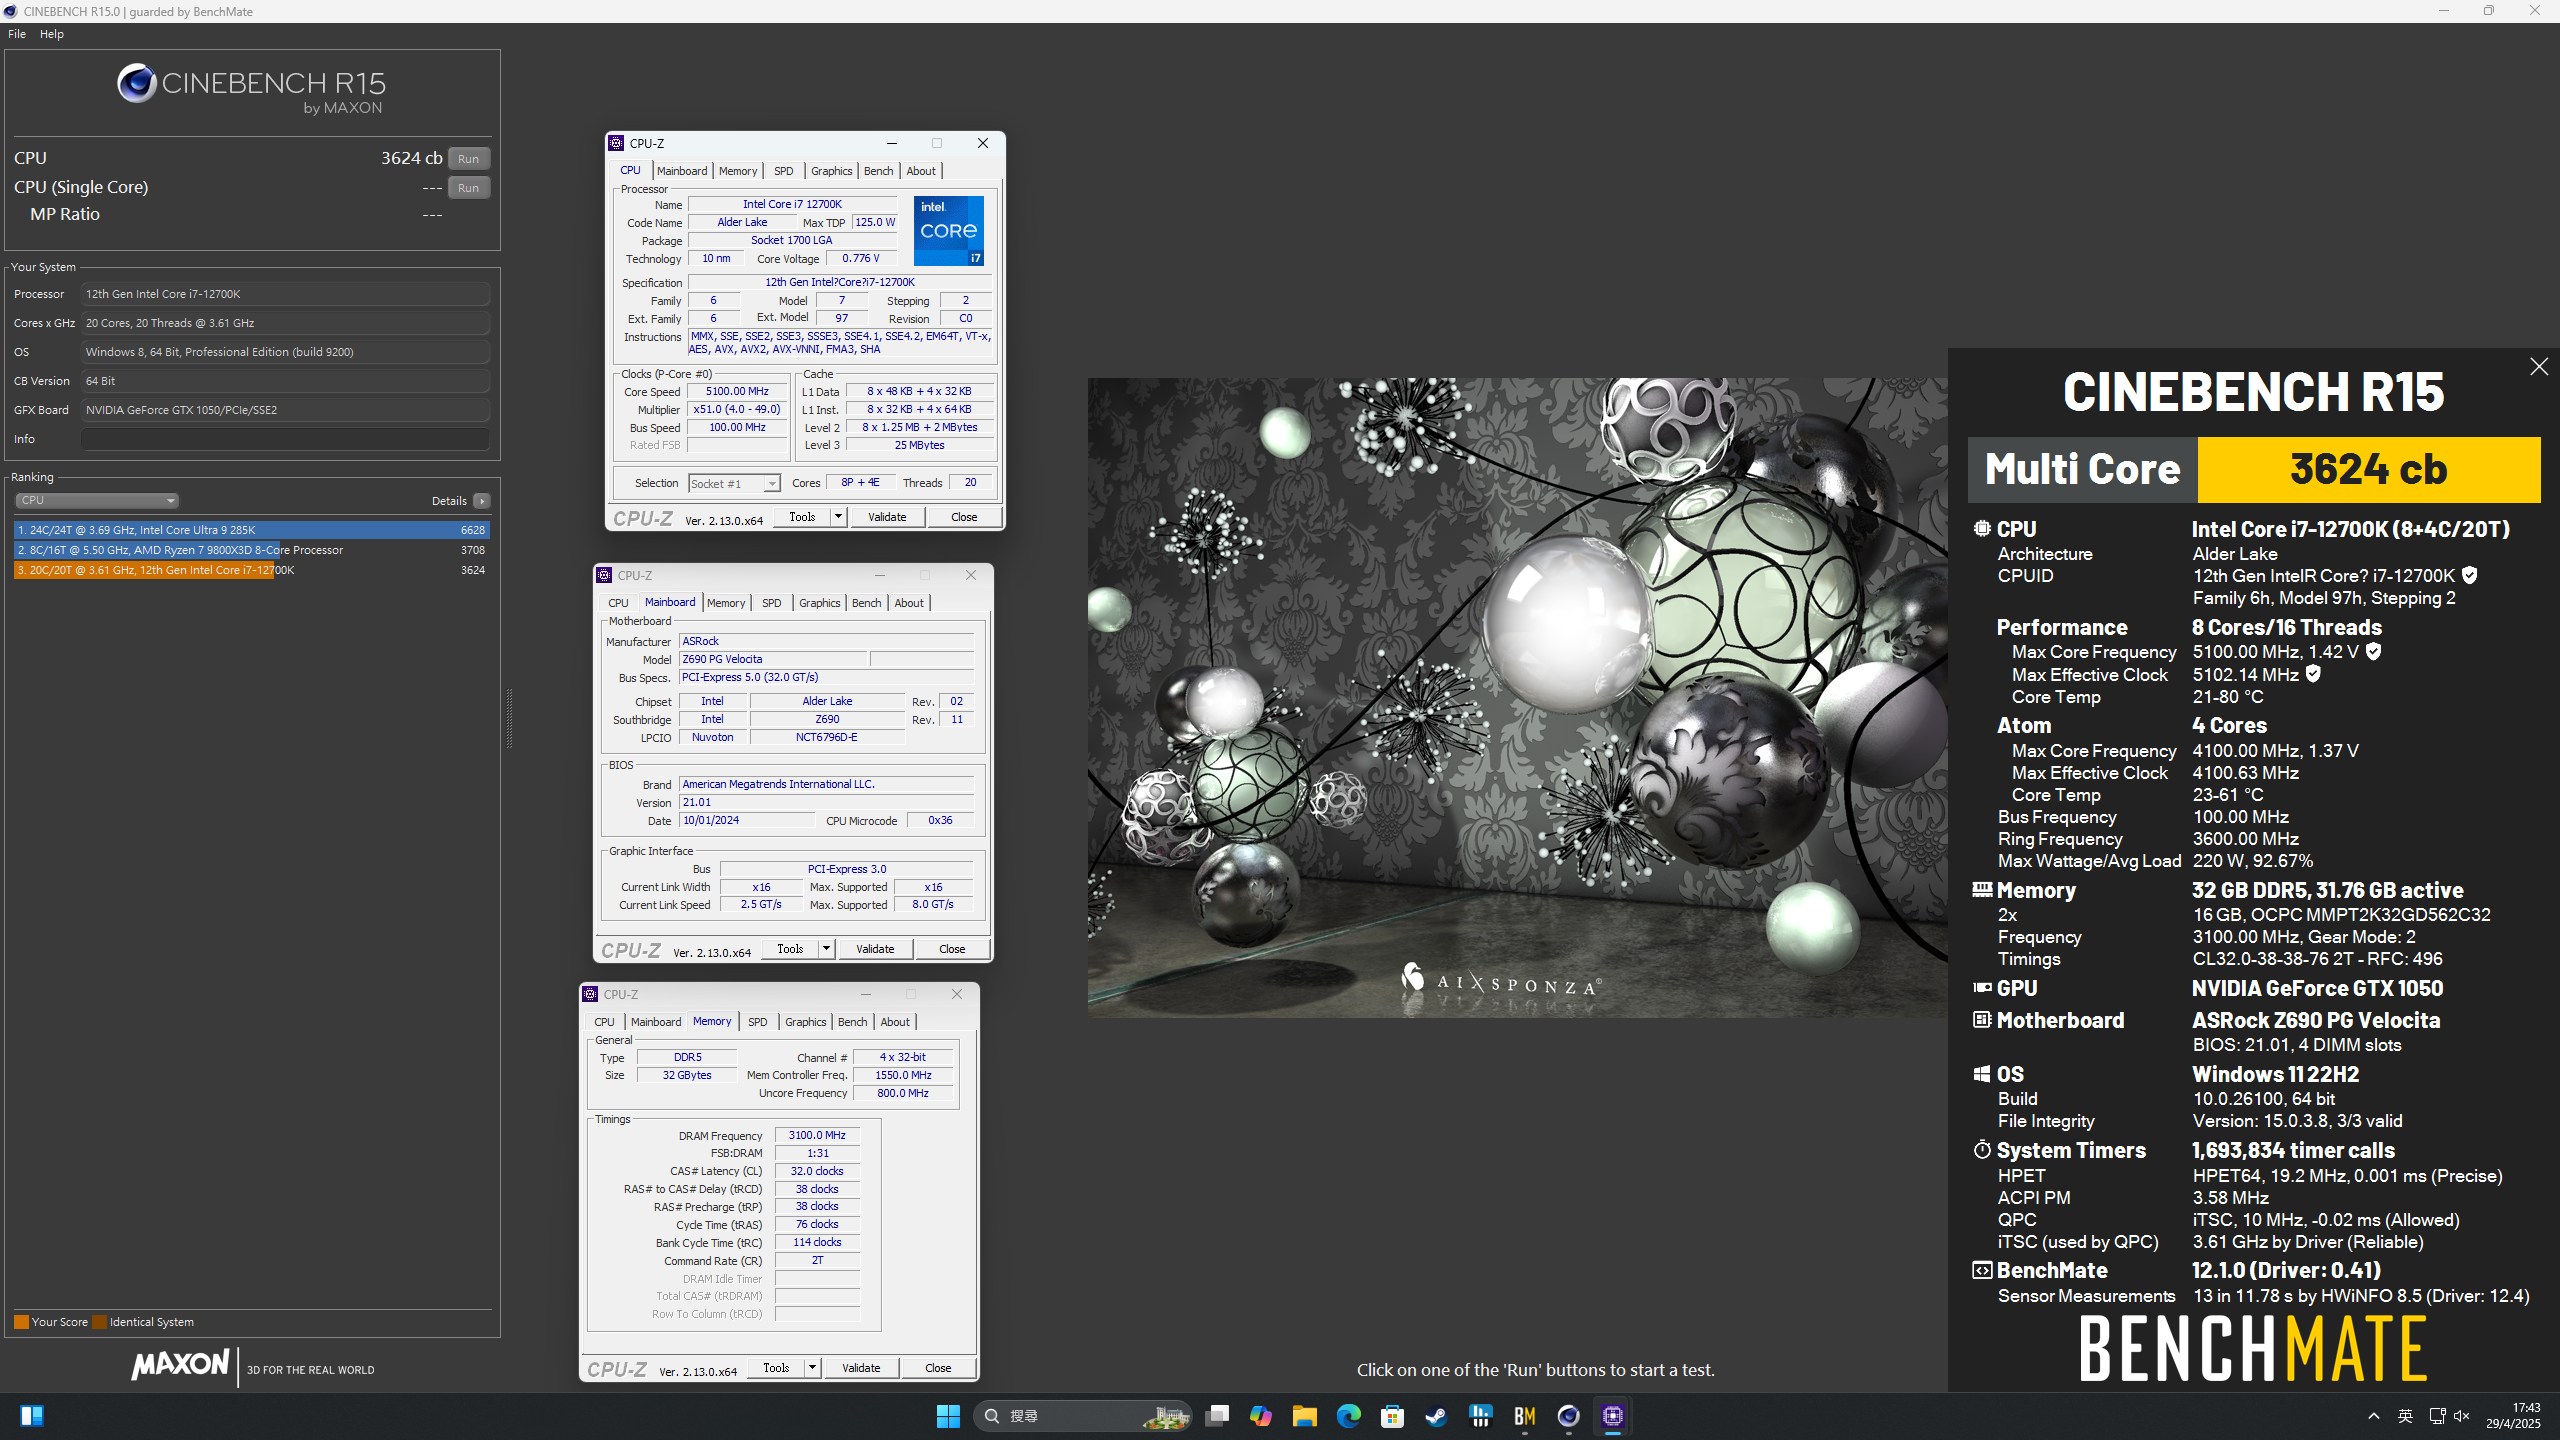The height and width of the screenshot is (1440, 2560).
Task: Select ranking row 12th Gen Intel Core i7-12700K
Action: 251,570
